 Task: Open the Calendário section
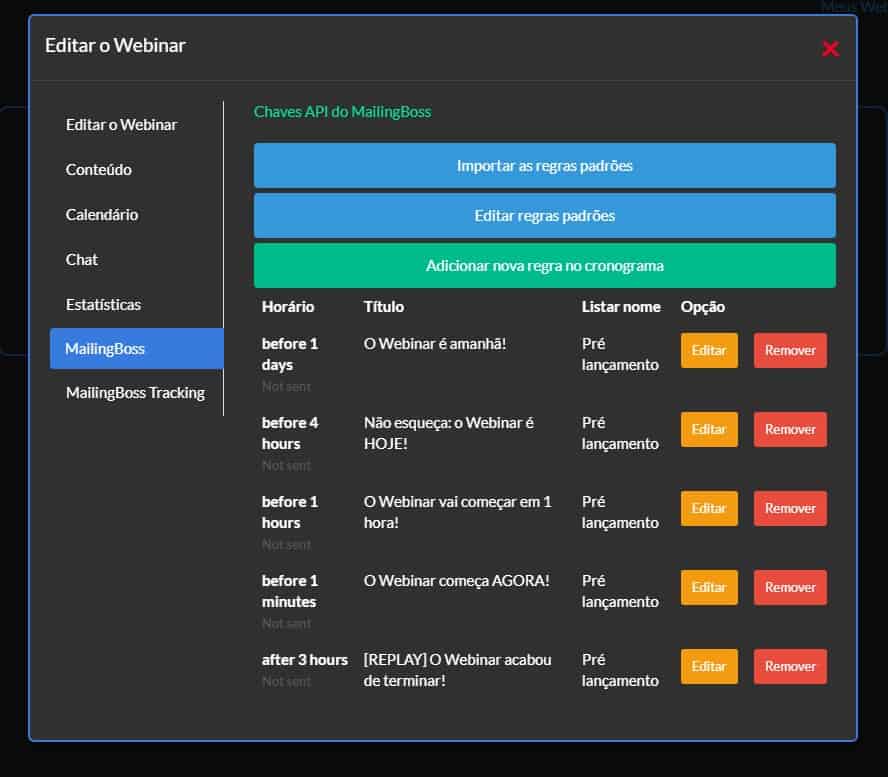pos(102,215)
